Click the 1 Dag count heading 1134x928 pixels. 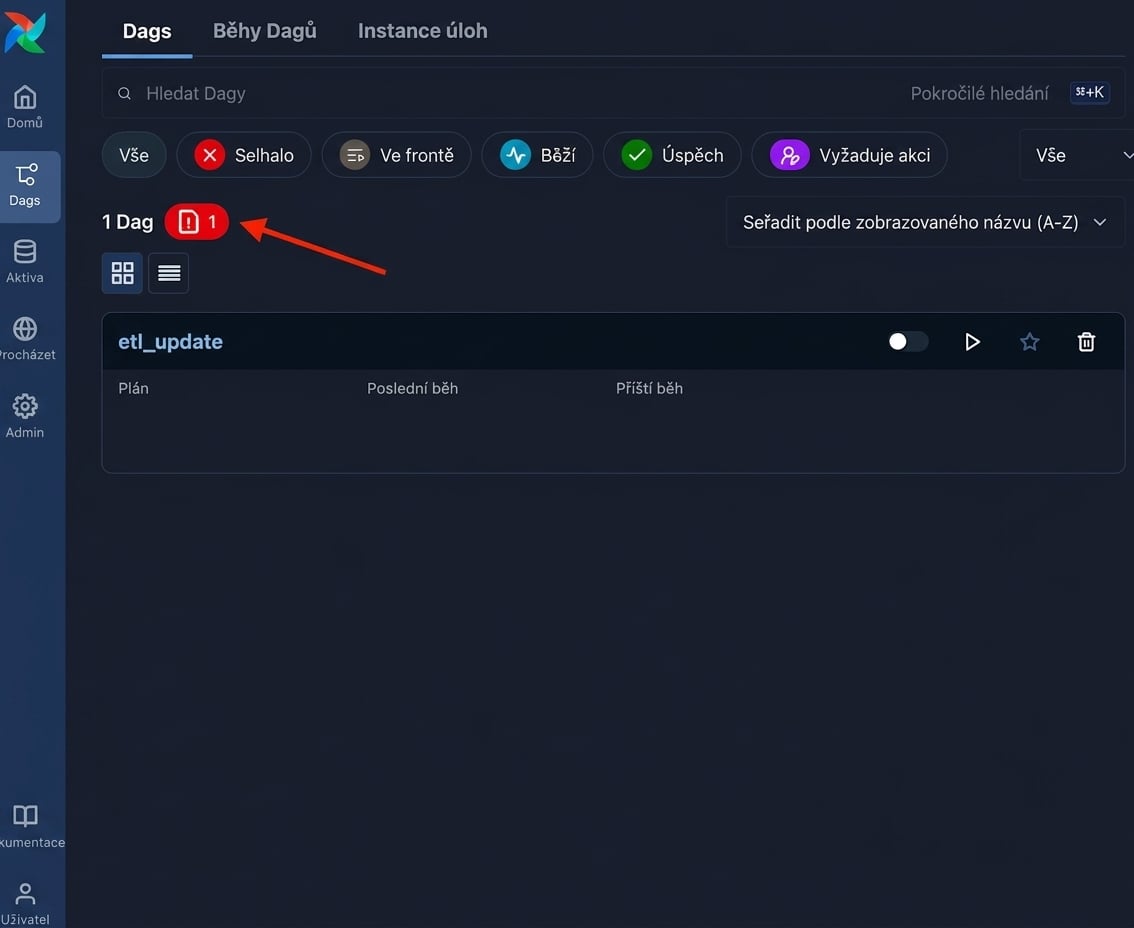click(x=128, y=222)
